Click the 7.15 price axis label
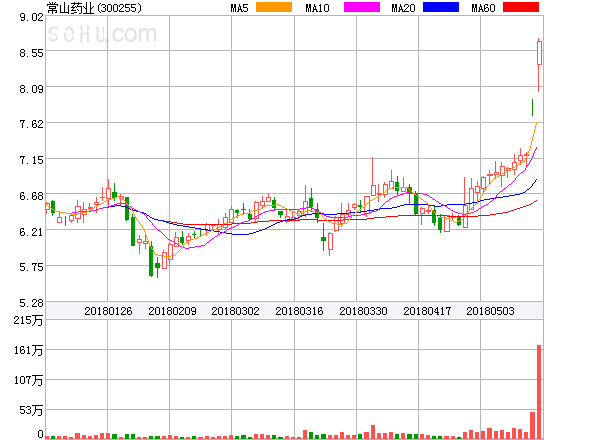This screenshot has width=600, height=440. tap(31, 160)
